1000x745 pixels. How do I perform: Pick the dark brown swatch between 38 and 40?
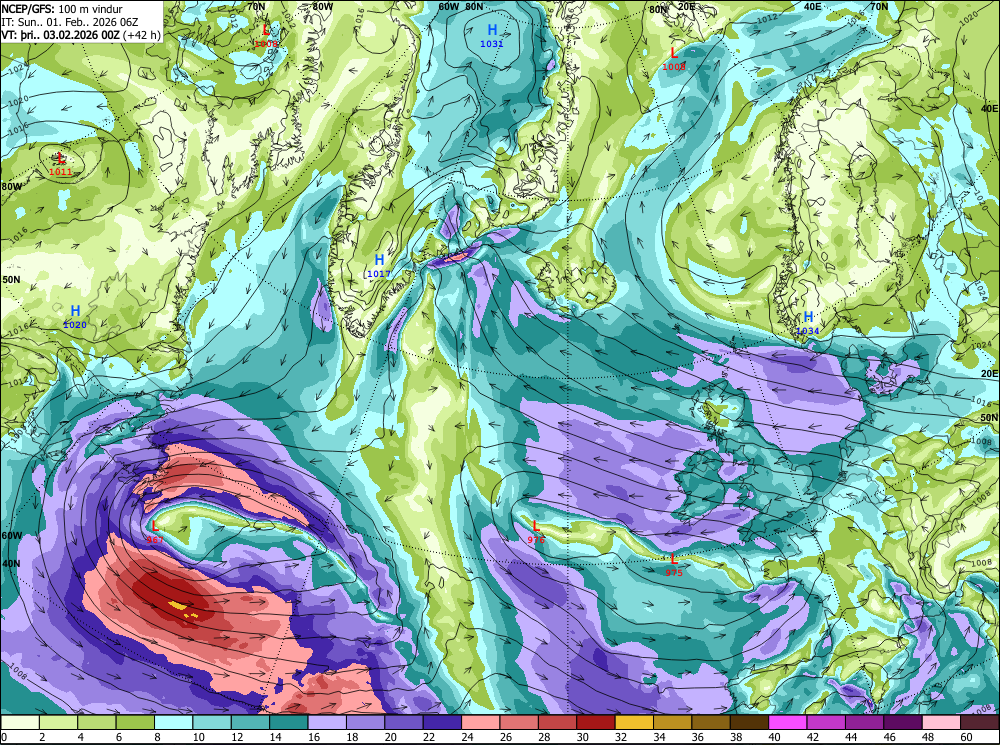749,722
